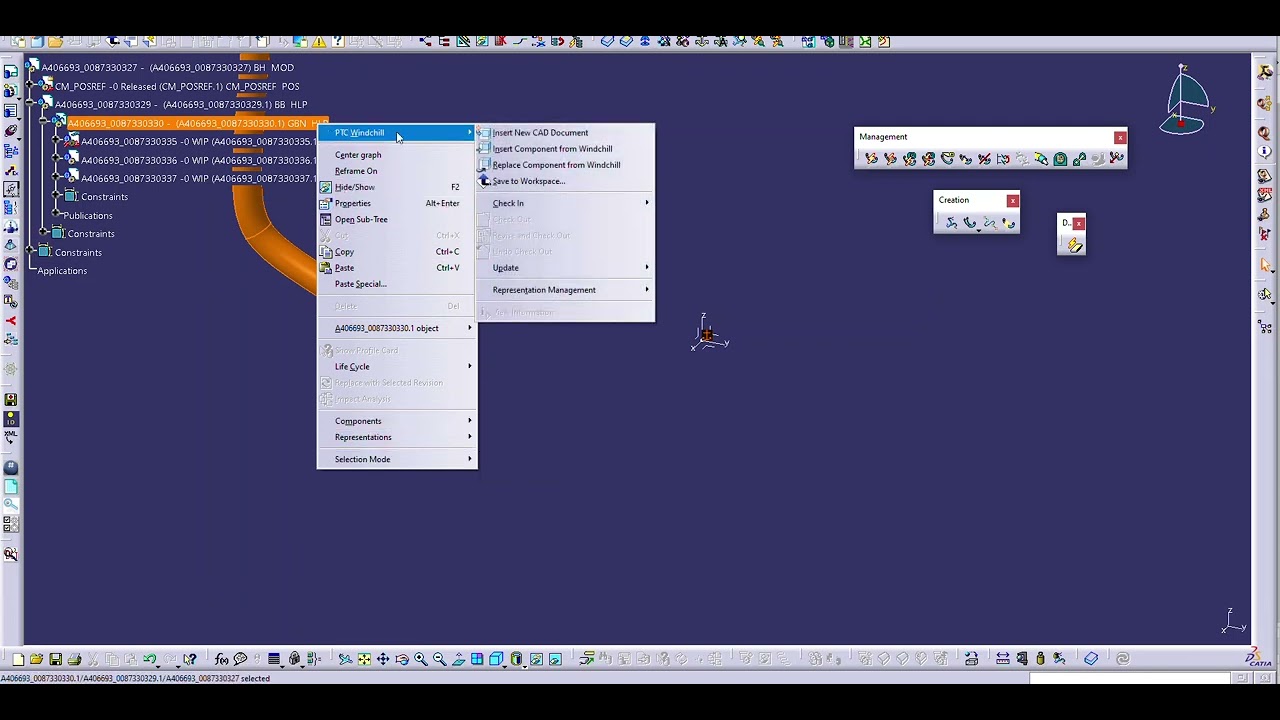Viewport: 1280px width, 720px height.
Task: Choose Paste Special... in context menu
Action: [x=397, y=284]
